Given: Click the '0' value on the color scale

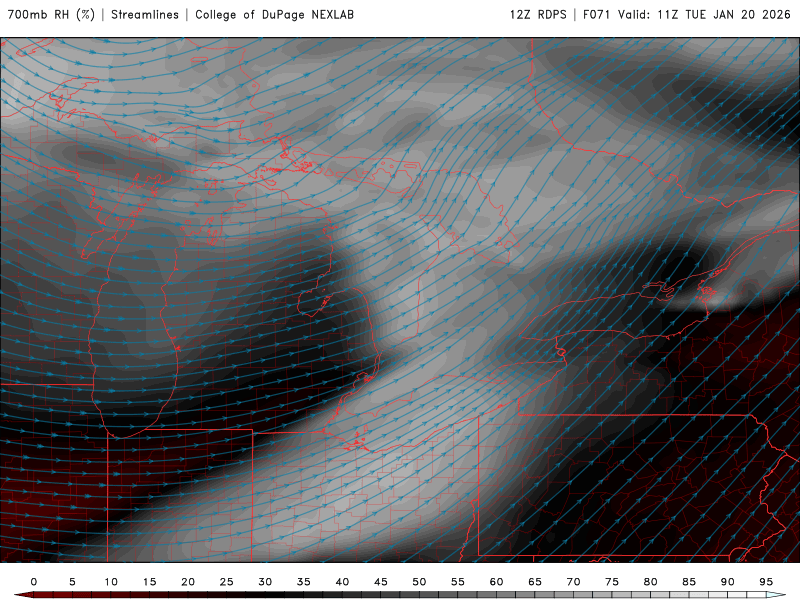Looking at the screenshot, I should (x=34, y=582).
